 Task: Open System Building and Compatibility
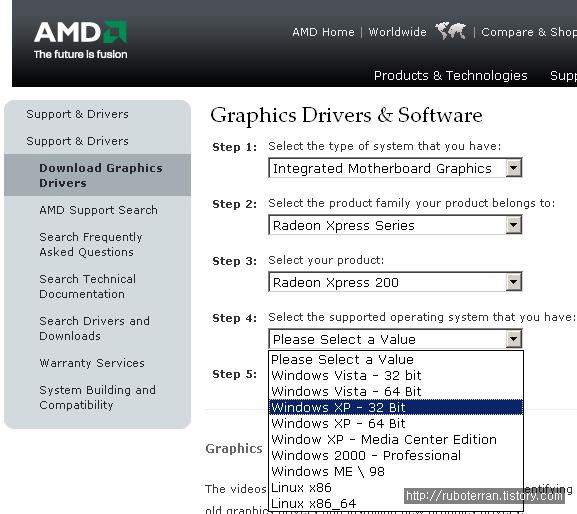[x=97, y=397]
